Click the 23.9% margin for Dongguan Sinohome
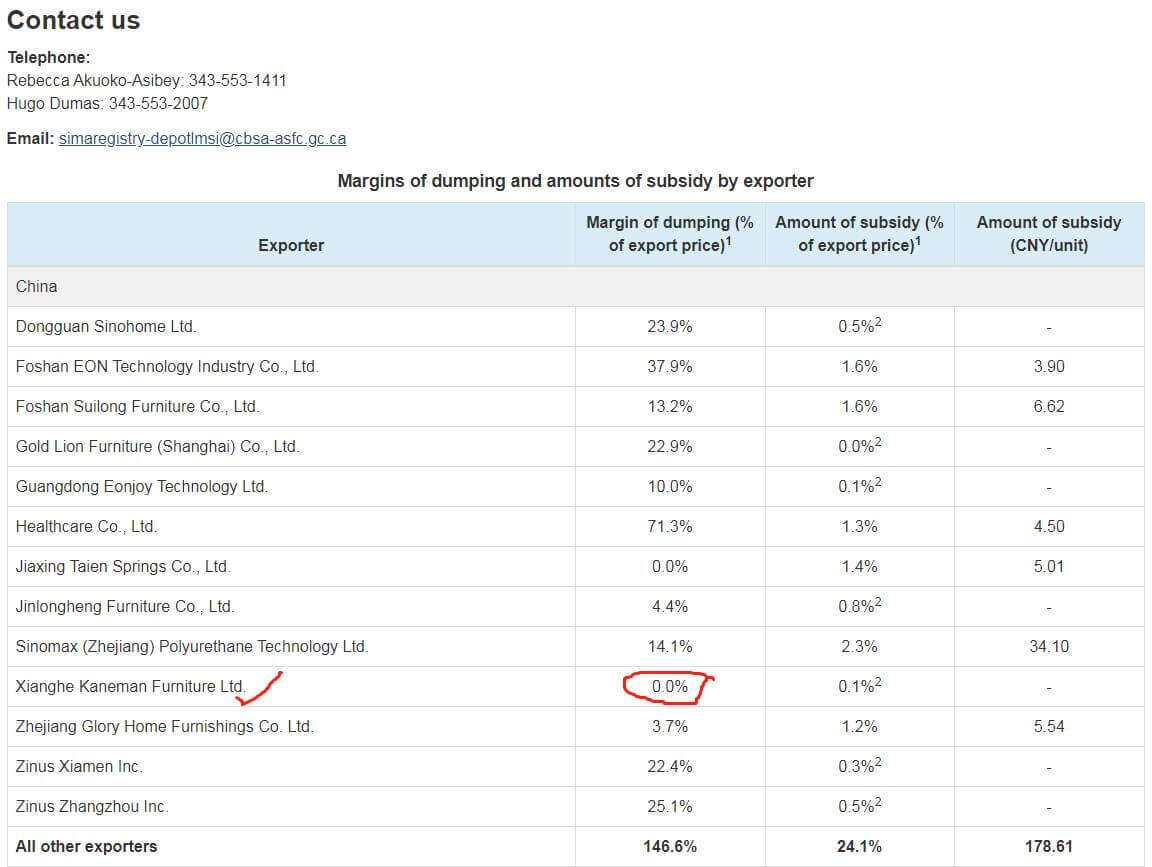The image size is (1152, 867). tap(670, 326)
